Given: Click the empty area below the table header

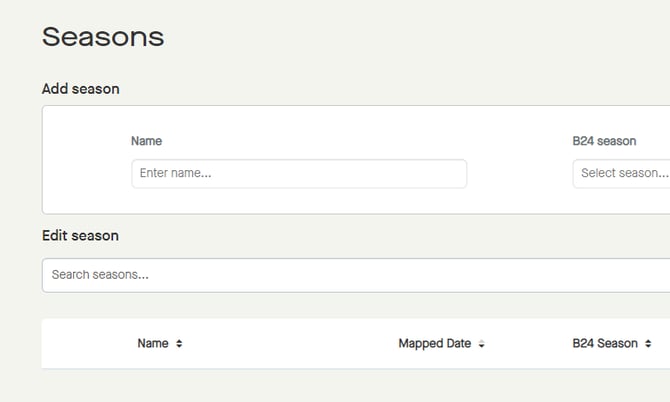Looking at the screenshot, I should point(350,386).
